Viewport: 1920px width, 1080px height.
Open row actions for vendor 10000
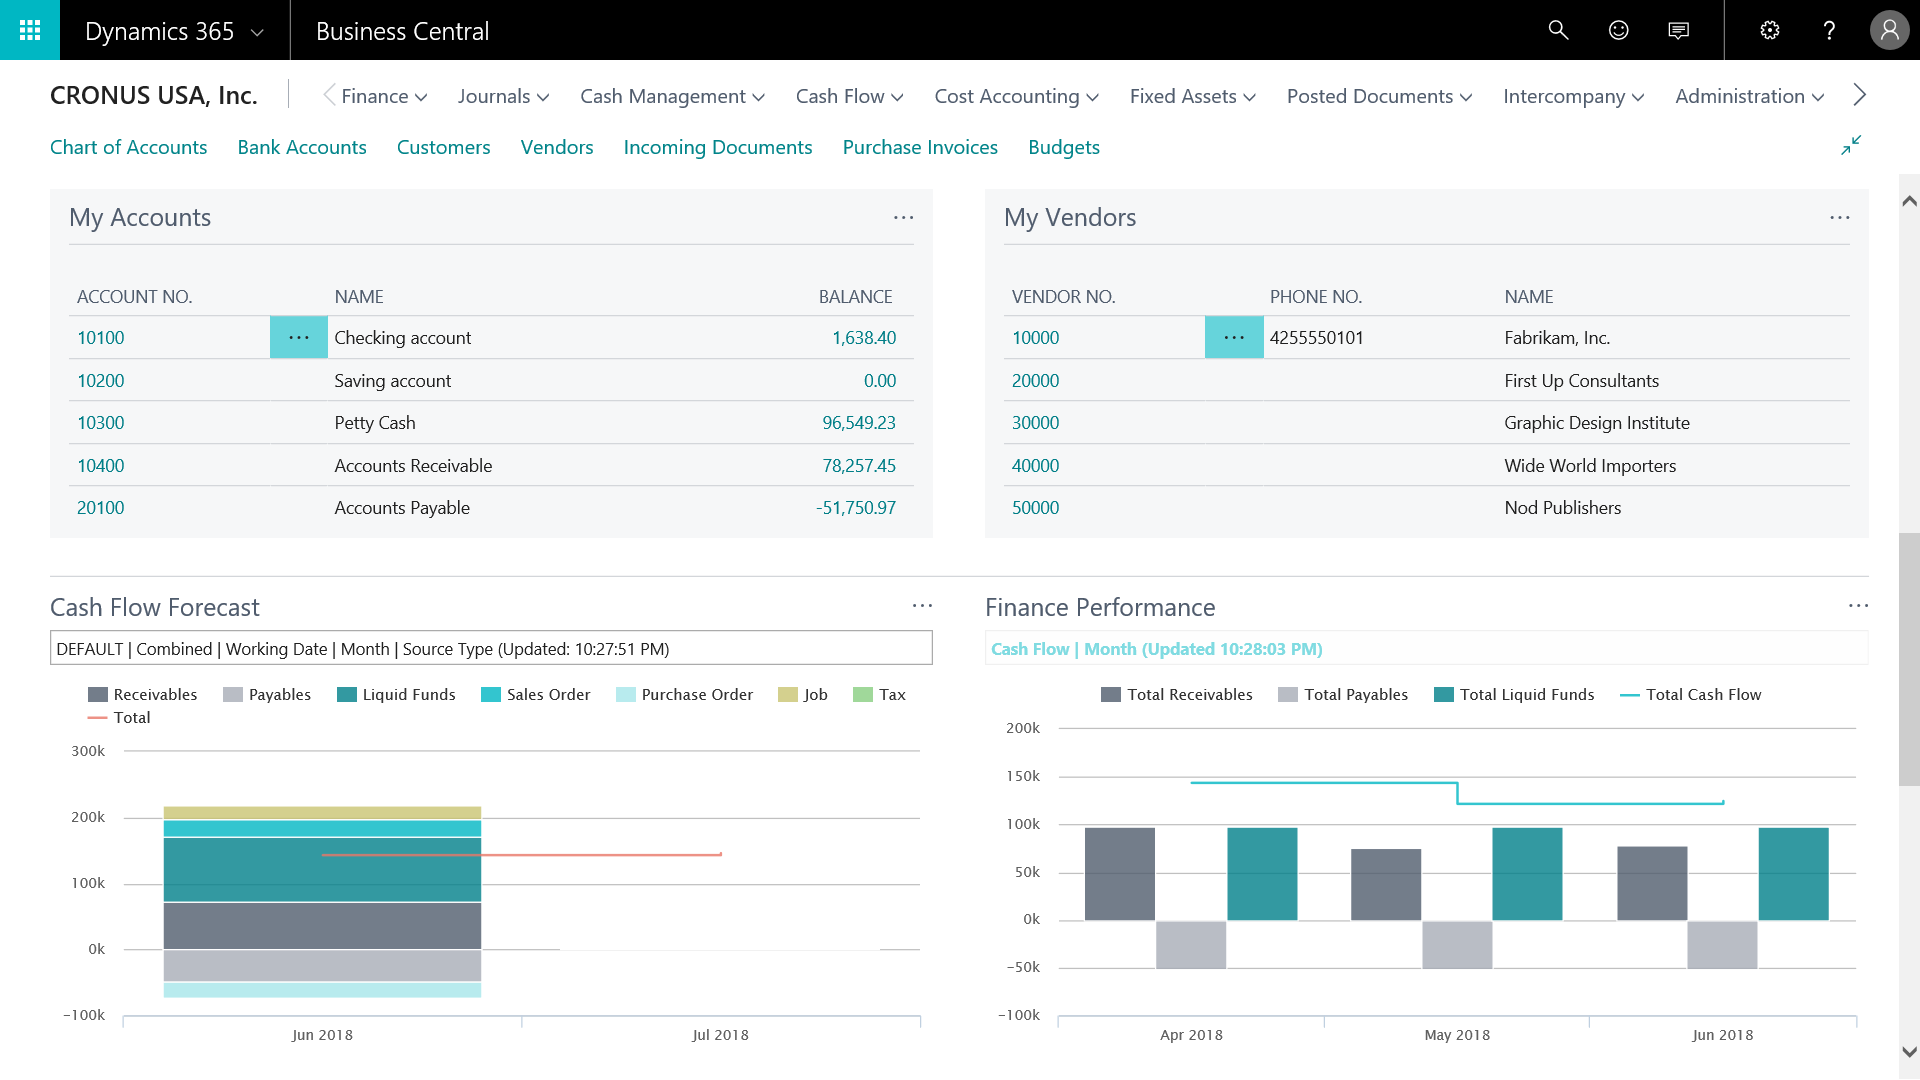1234,337
